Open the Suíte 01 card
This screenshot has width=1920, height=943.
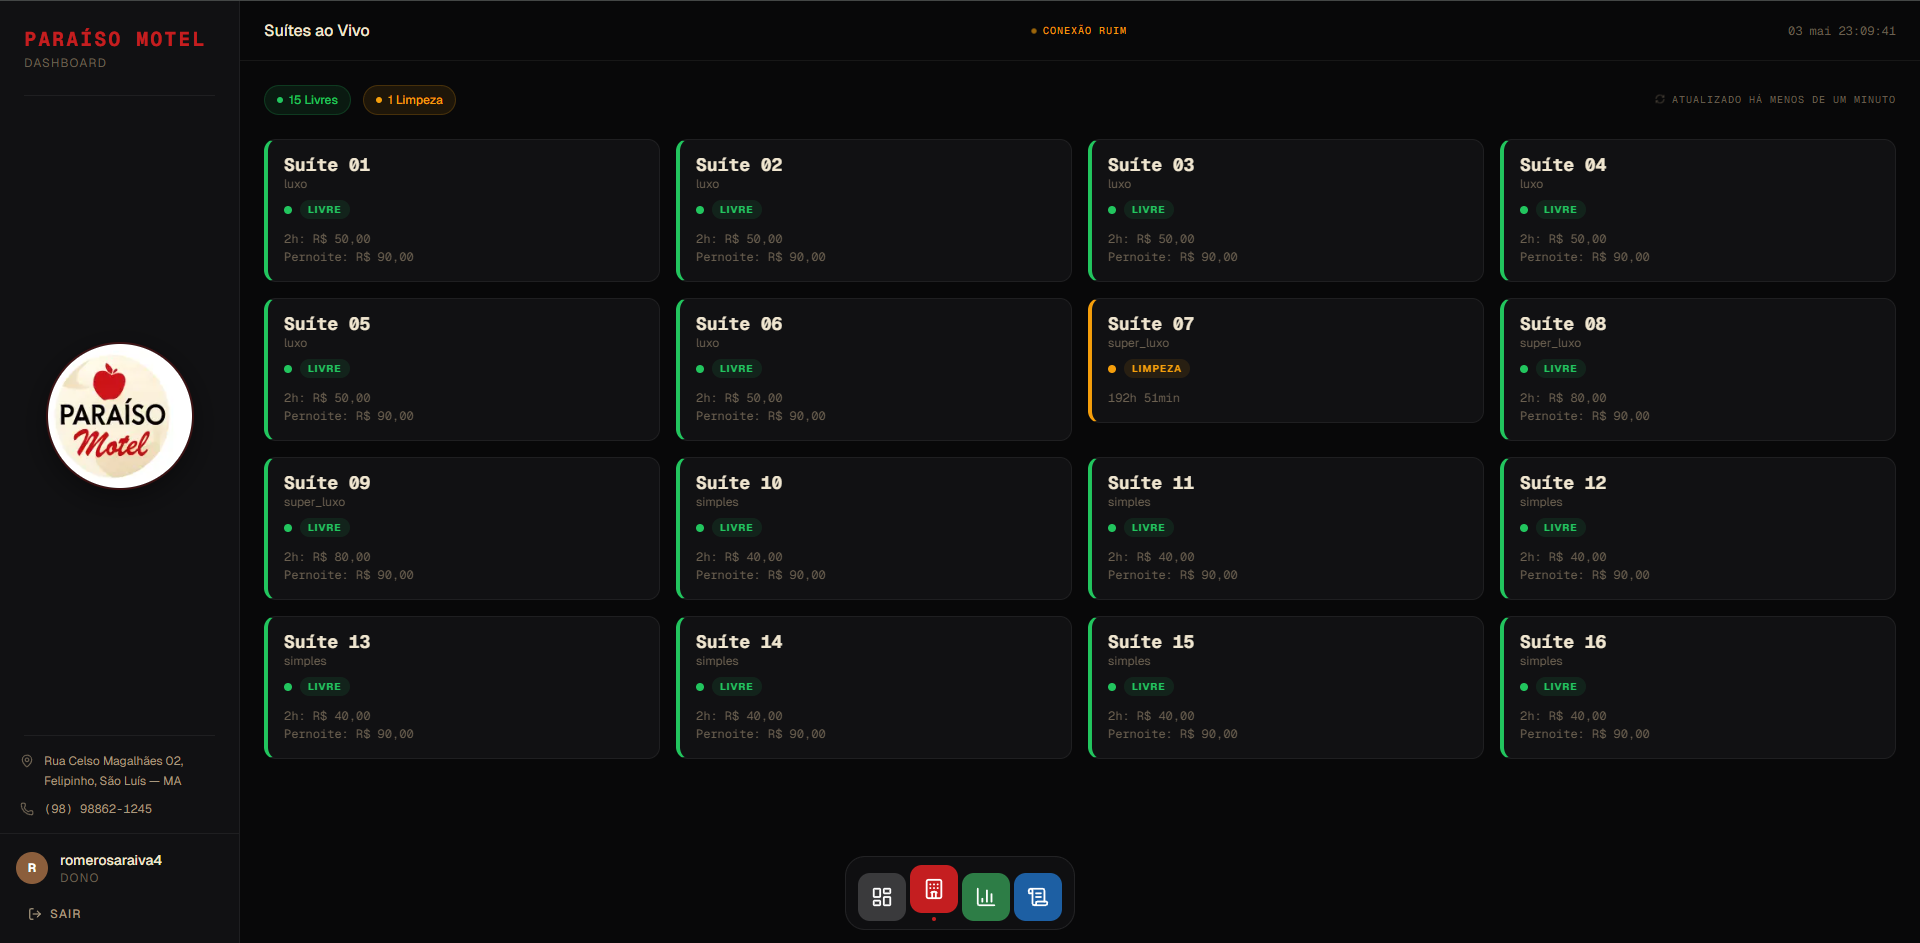462,210
